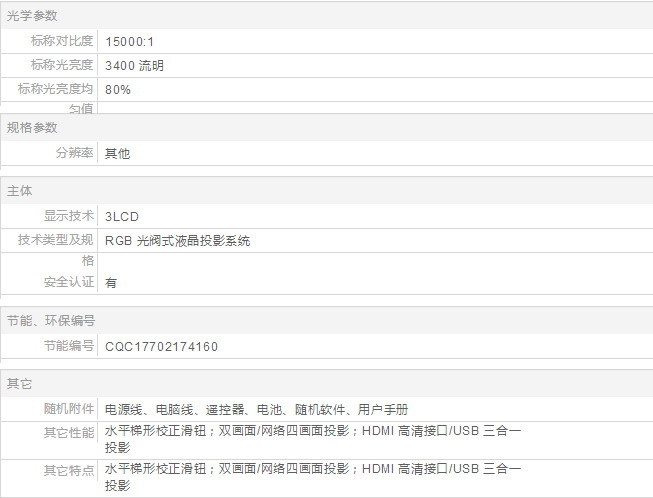Select the 标称光亮度 label
Screen dimensions: 653x498
(62, 65)
